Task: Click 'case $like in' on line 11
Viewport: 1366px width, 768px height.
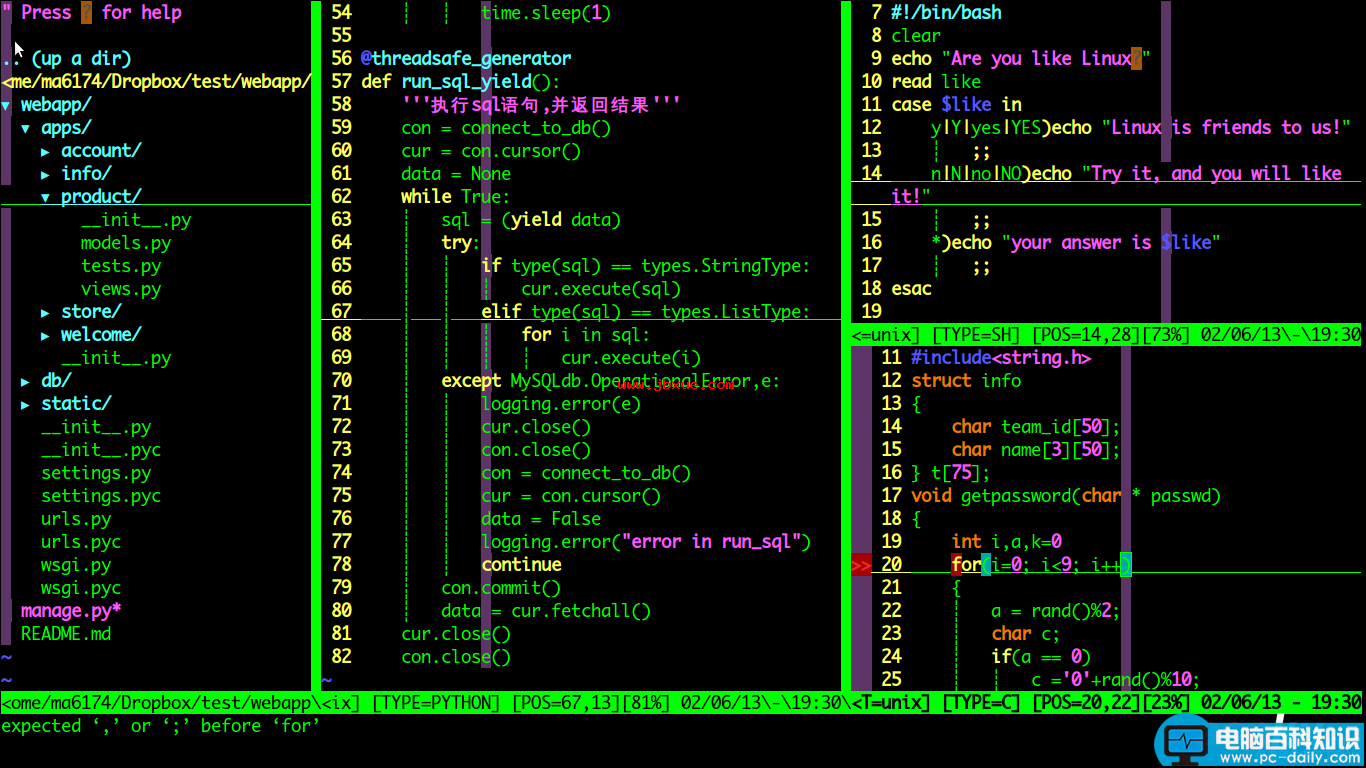Action: [956, 105]
